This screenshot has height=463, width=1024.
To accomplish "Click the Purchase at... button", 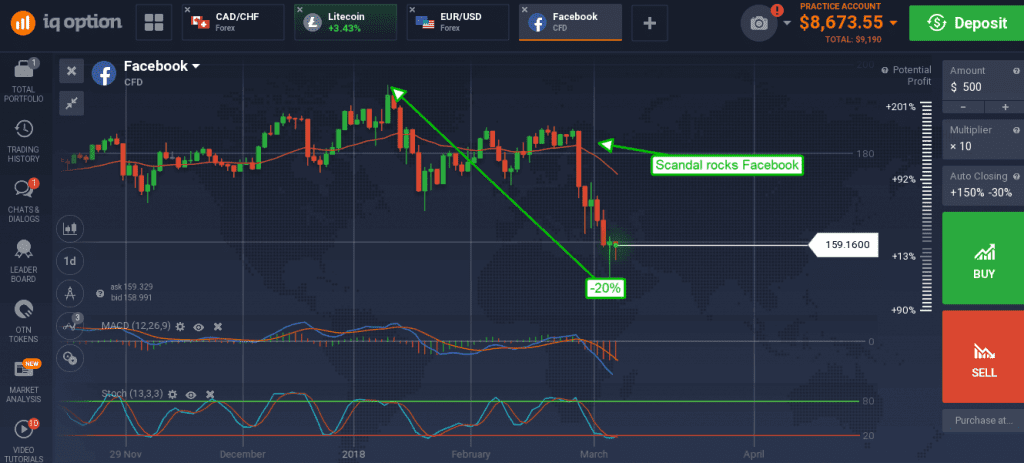I will (983, 420).
